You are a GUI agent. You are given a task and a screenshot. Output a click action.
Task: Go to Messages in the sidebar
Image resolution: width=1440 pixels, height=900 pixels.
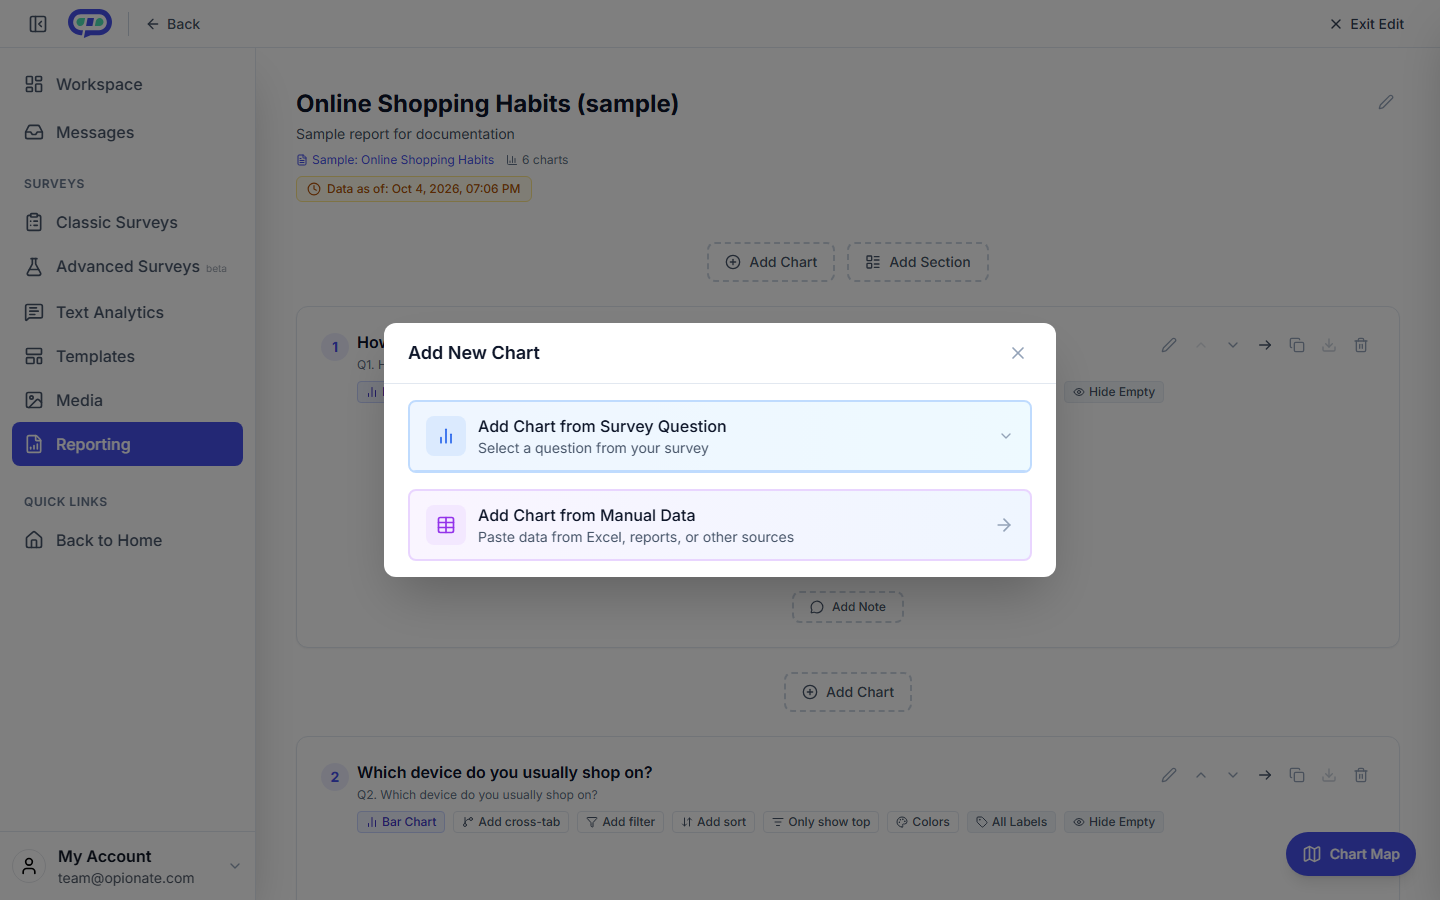(127, 132)
